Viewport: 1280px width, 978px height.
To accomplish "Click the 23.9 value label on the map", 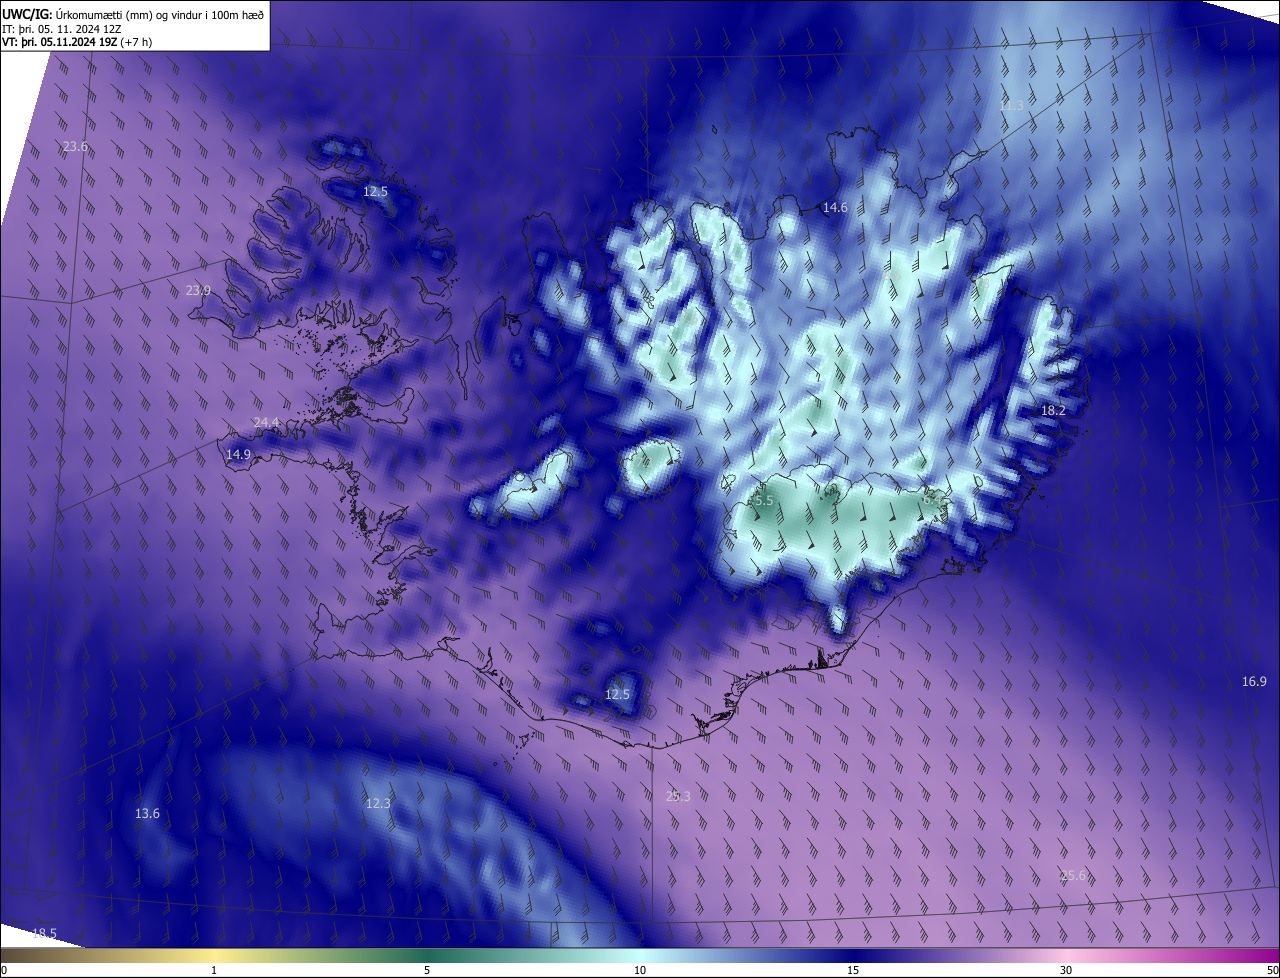I will [x=198, y=291].
